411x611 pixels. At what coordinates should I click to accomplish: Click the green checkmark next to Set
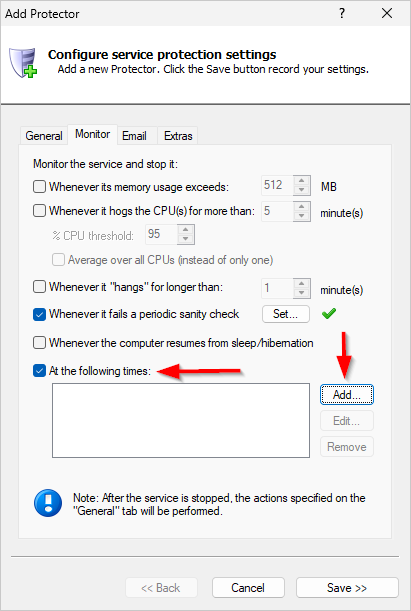[329, 314]
